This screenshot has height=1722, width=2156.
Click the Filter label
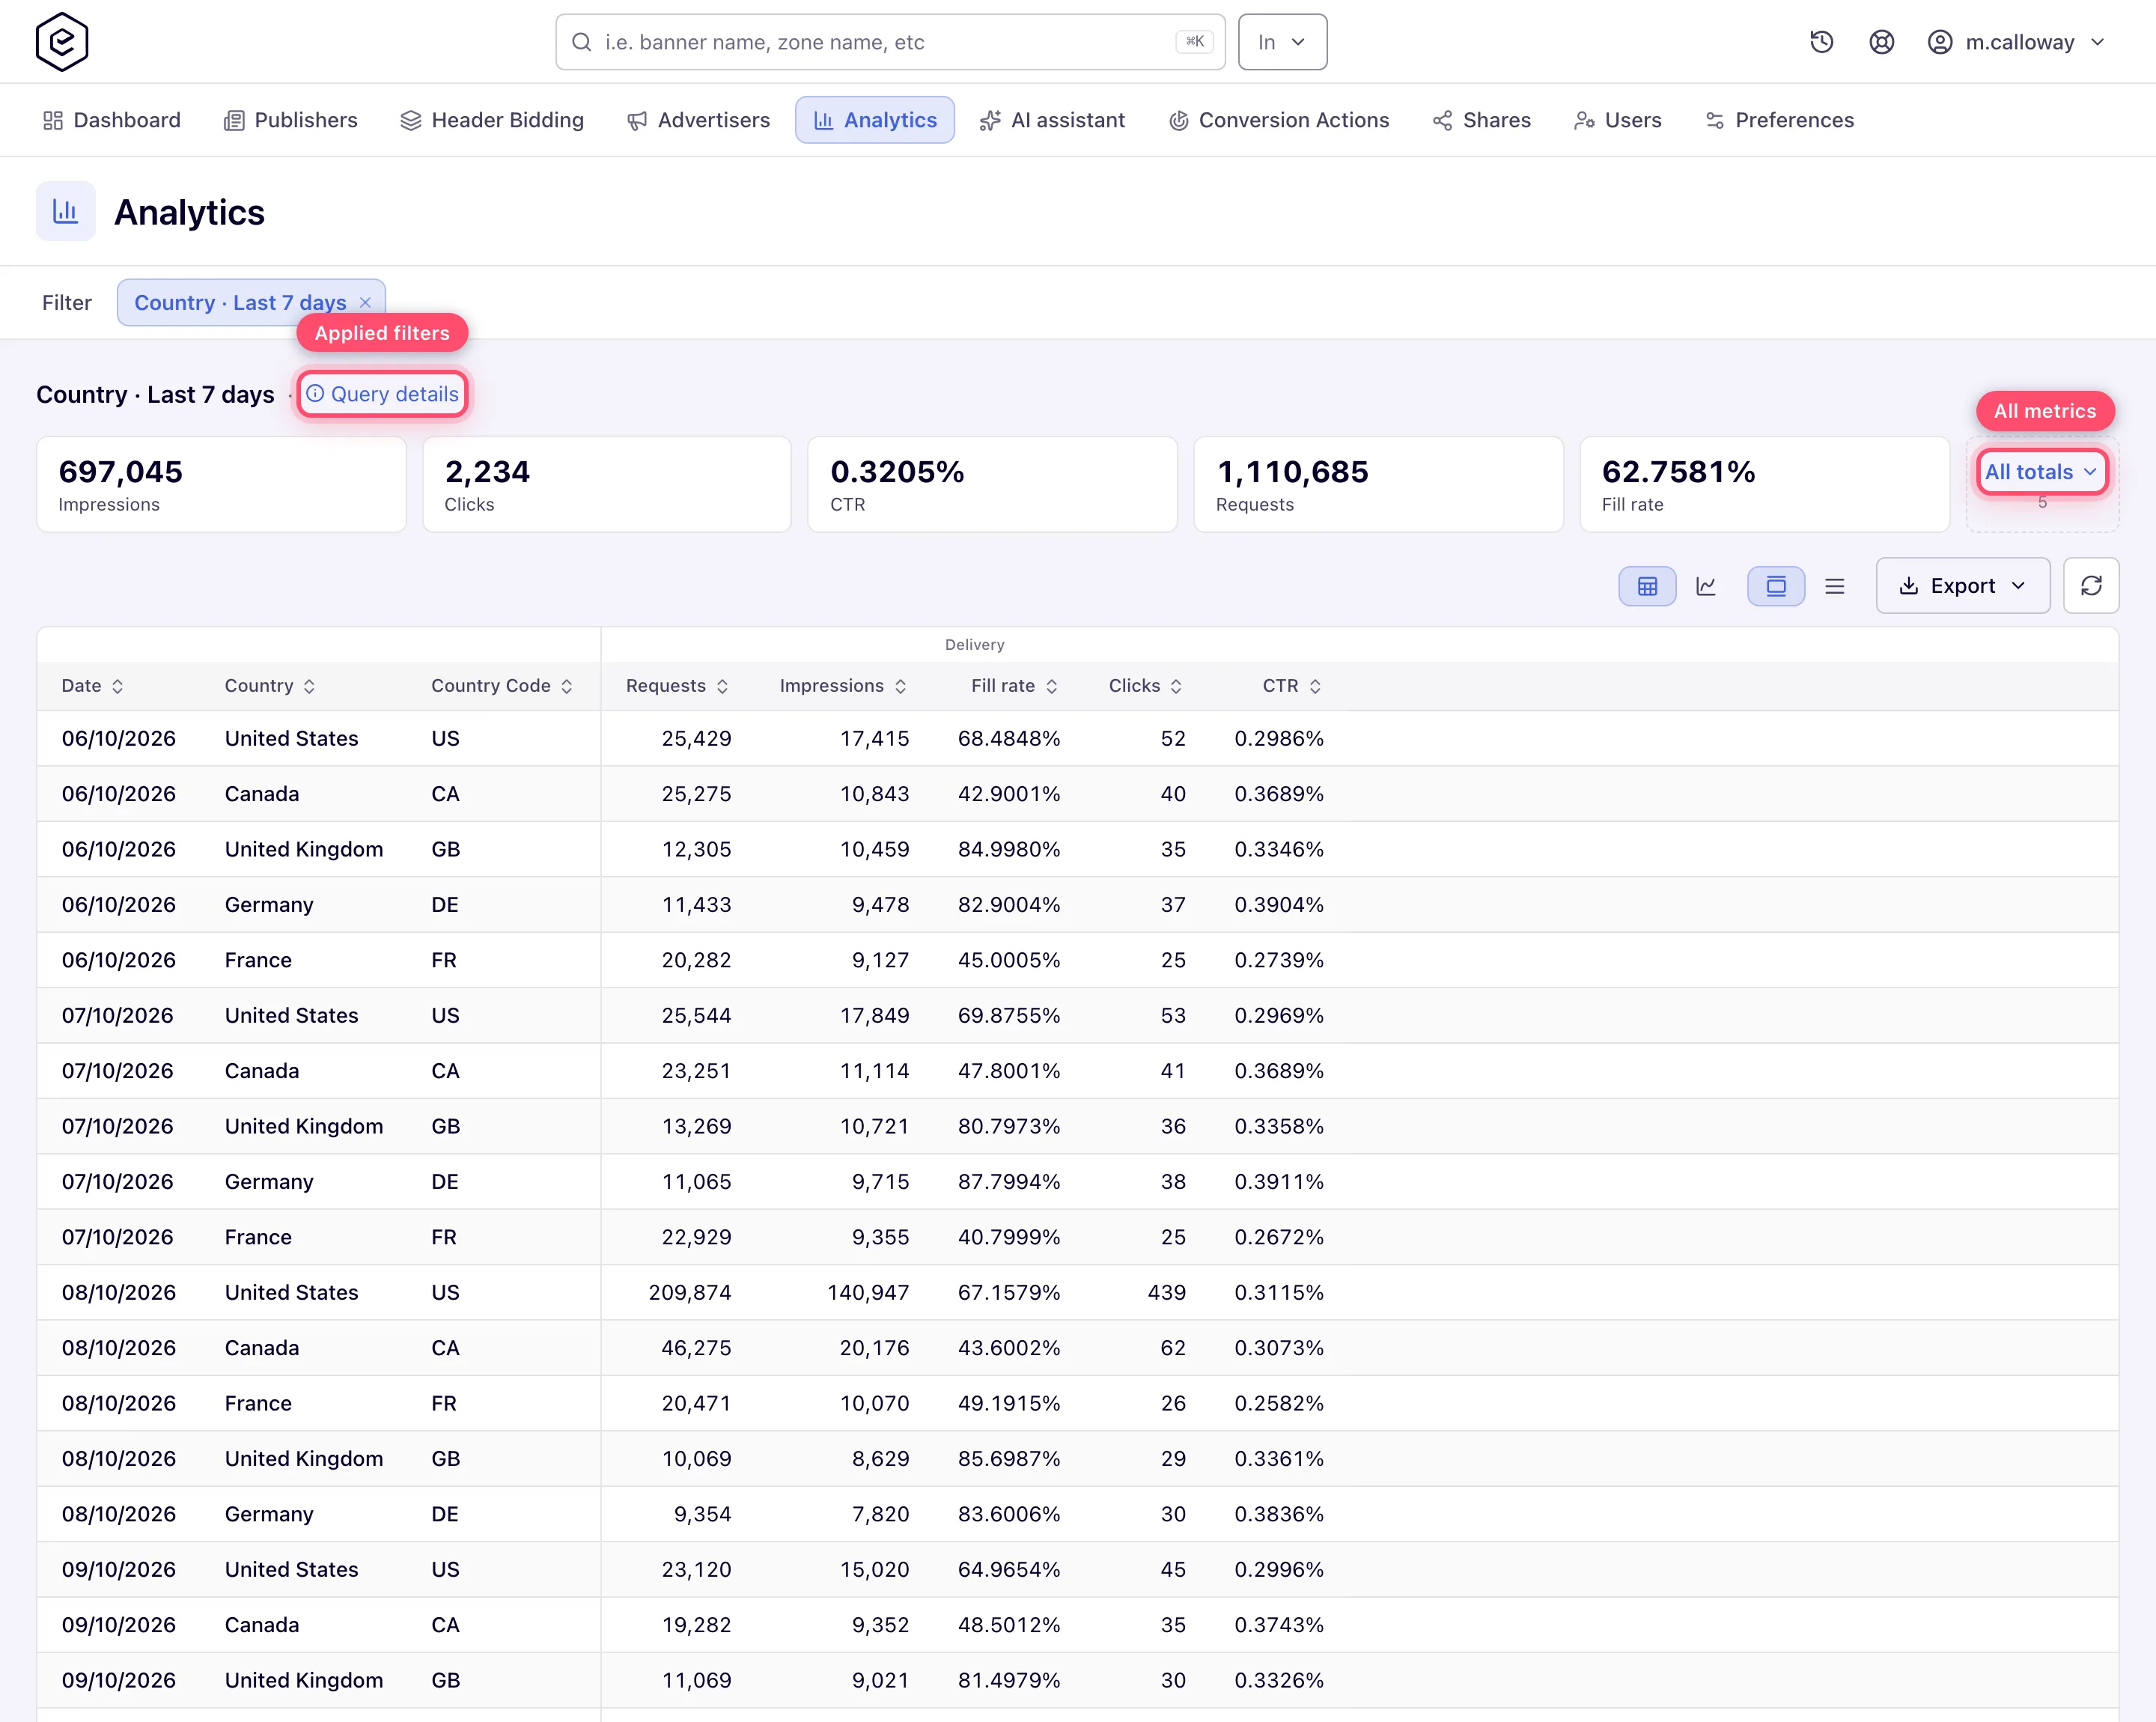coord(67,303)
